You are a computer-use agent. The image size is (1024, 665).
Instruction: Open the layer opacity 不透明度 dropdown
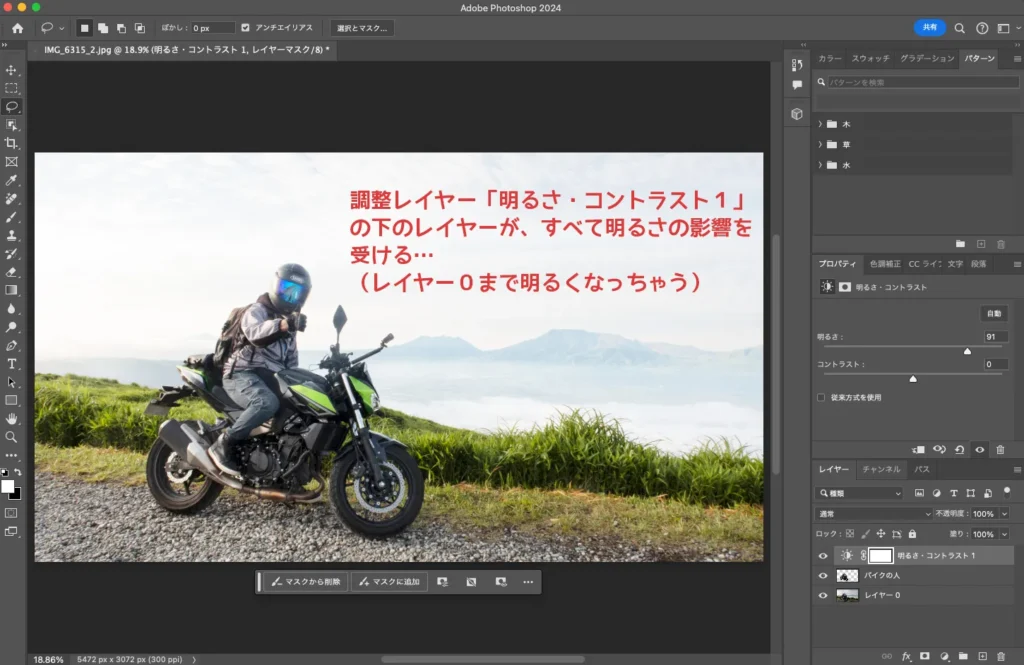pos(1004,513)
